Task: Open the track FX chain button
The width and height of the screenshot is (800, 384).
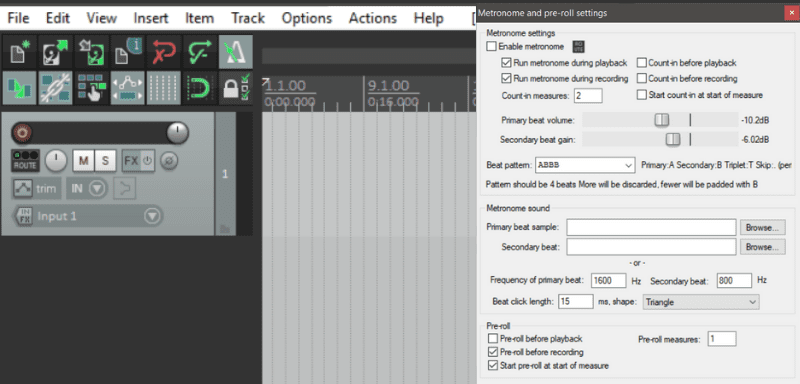Action: tap(131, 161)
